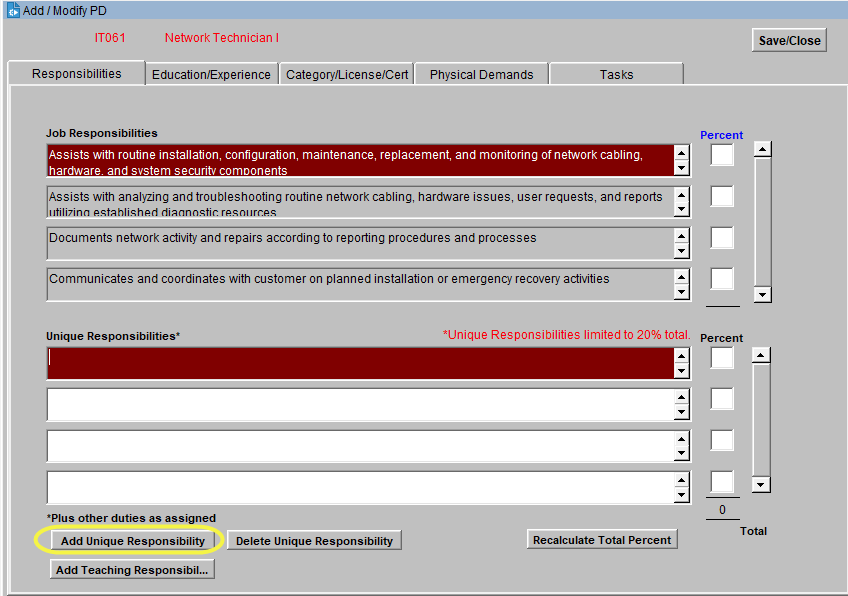Click the blue 'Percent' column header
Image resolution: width=848 pixels, height=596 pixels.
[721, 135]
